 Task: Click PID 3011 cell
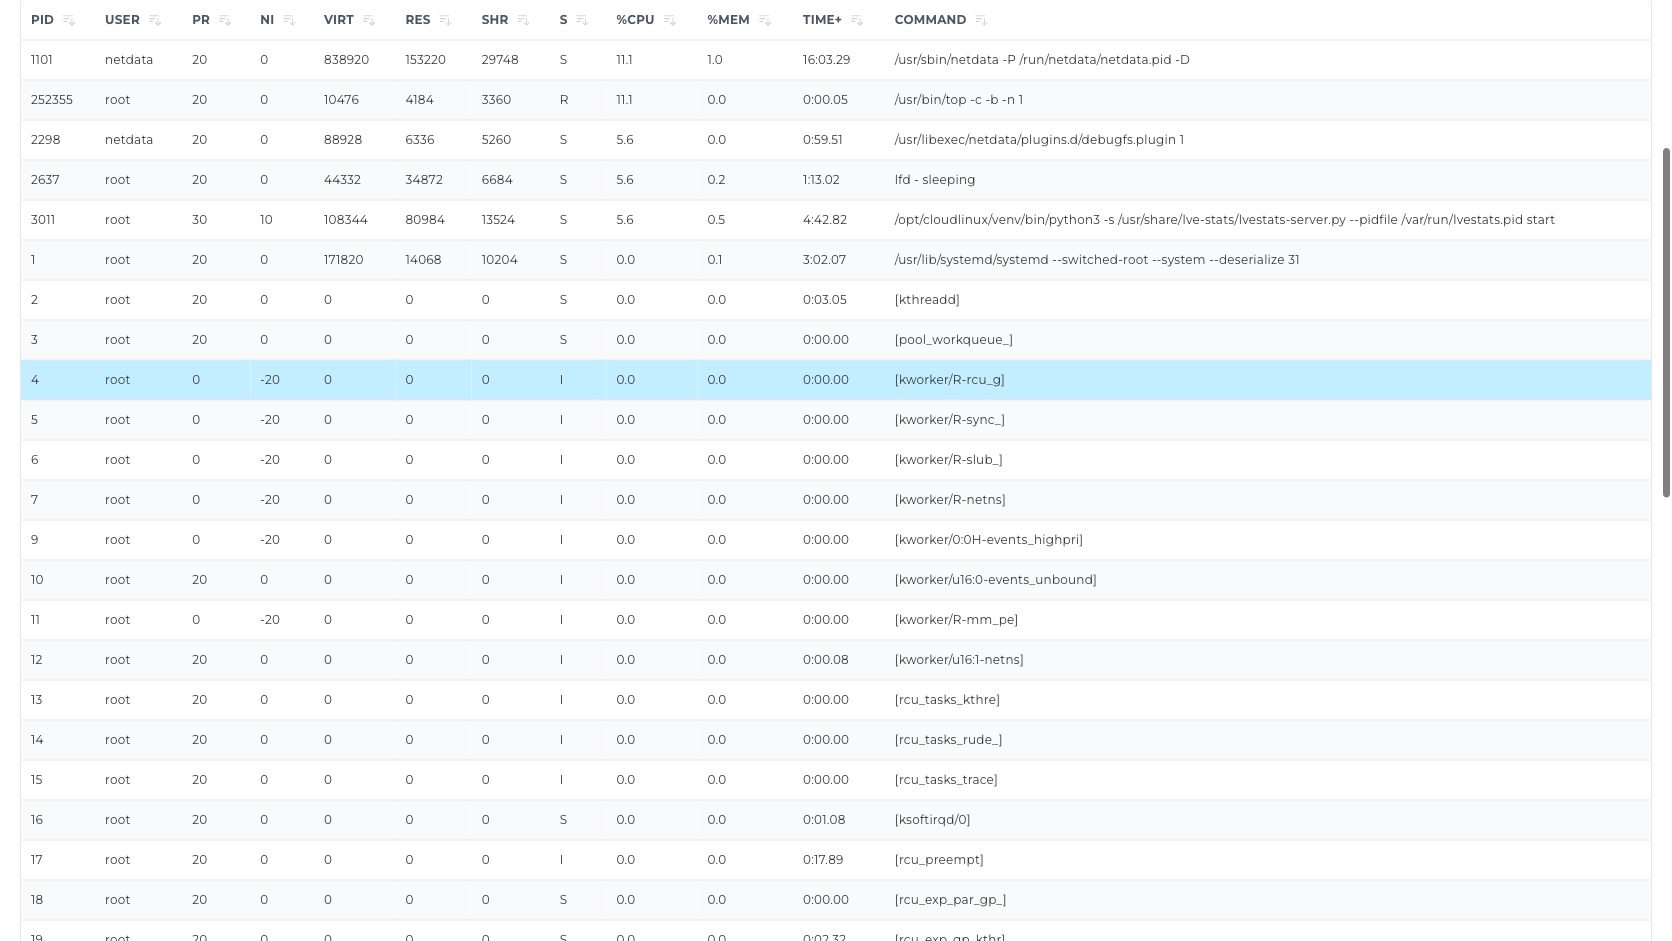pos(43,220)
